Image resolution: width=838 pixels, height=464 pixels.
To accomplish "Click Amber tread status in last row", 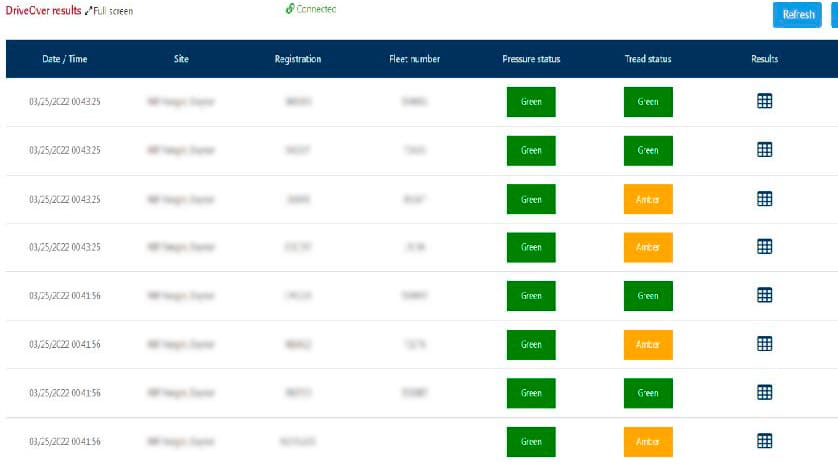I will 648,441.
